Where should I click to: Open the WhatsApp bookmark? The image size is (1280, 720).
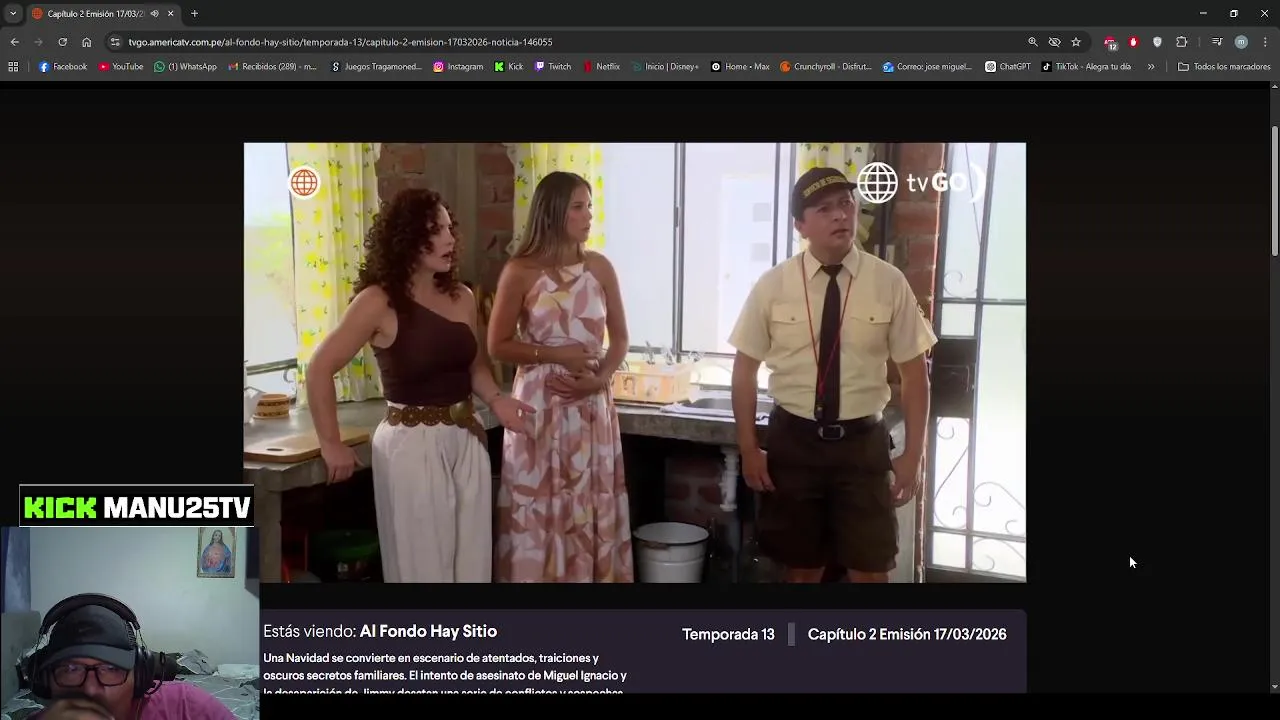click(185, 67)
